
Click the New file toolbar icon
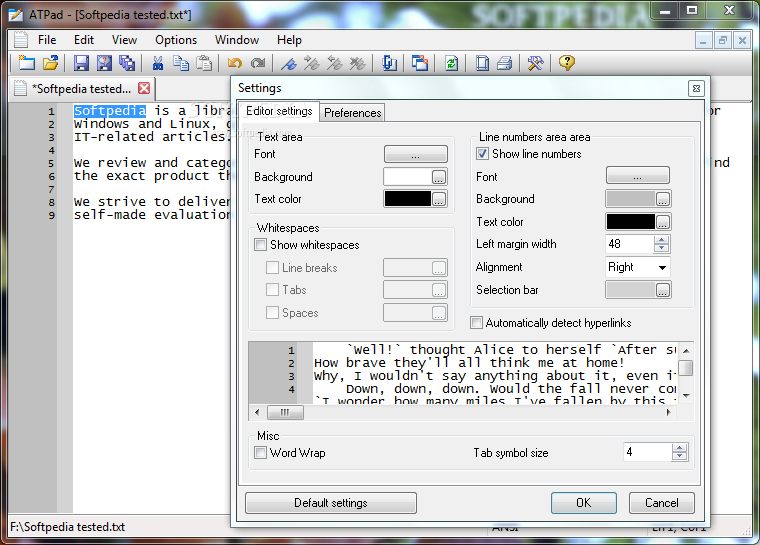27,63
